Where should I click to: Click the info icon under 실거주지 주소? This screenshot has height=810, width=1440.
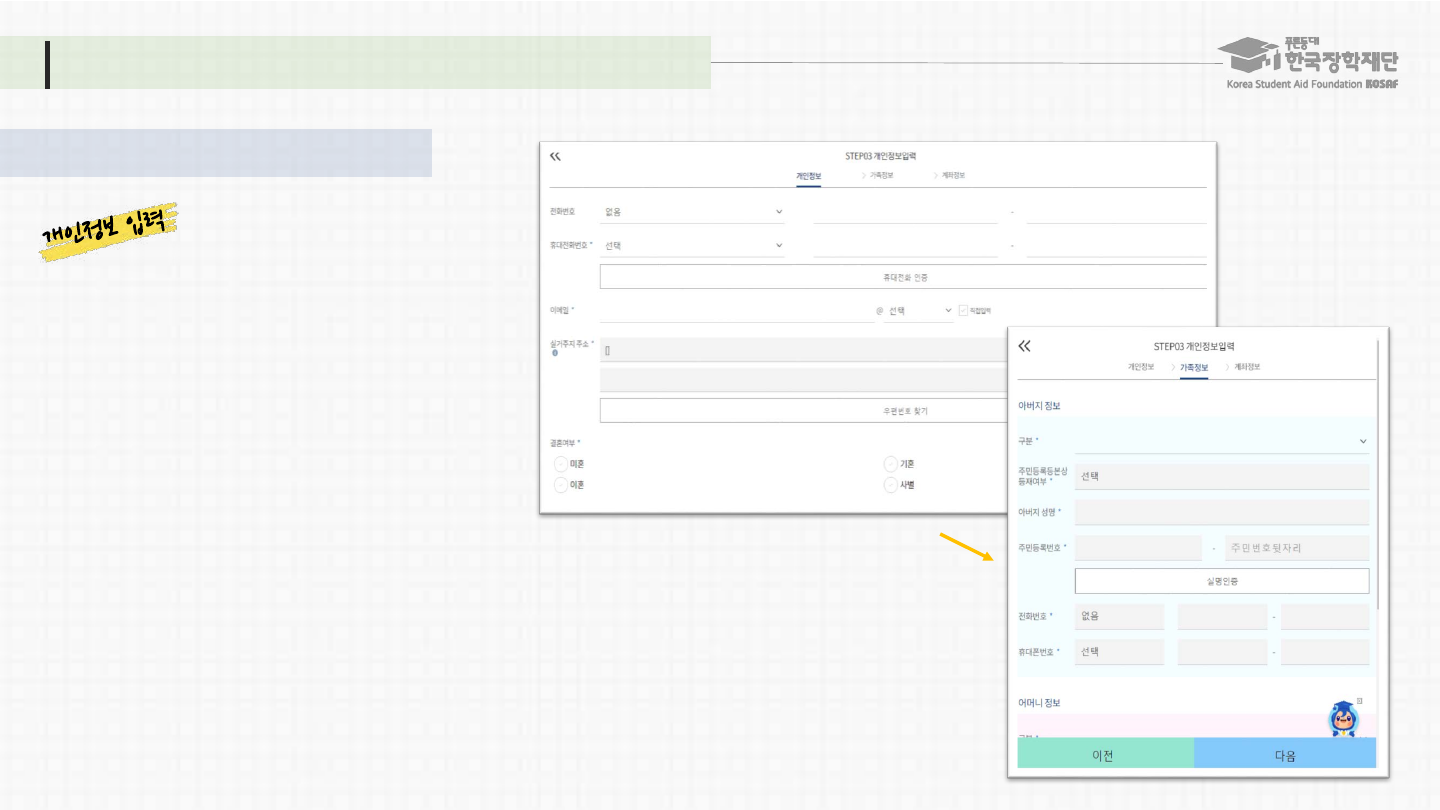pyautogui.click(x=555, y=353)
